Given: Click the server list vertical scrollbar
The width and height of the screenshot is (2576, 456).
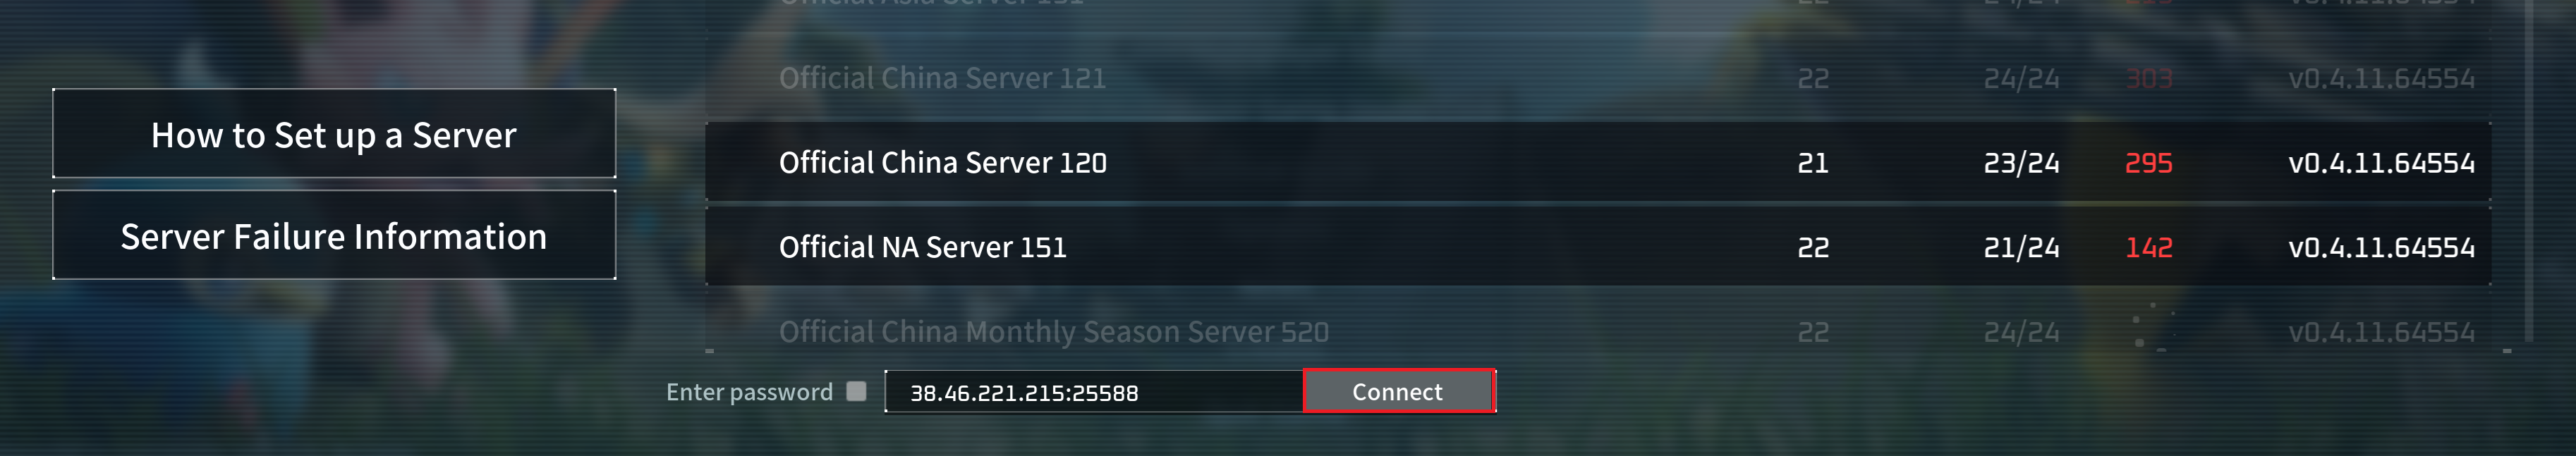Looking at the screenshot, I should [2529, 170].
